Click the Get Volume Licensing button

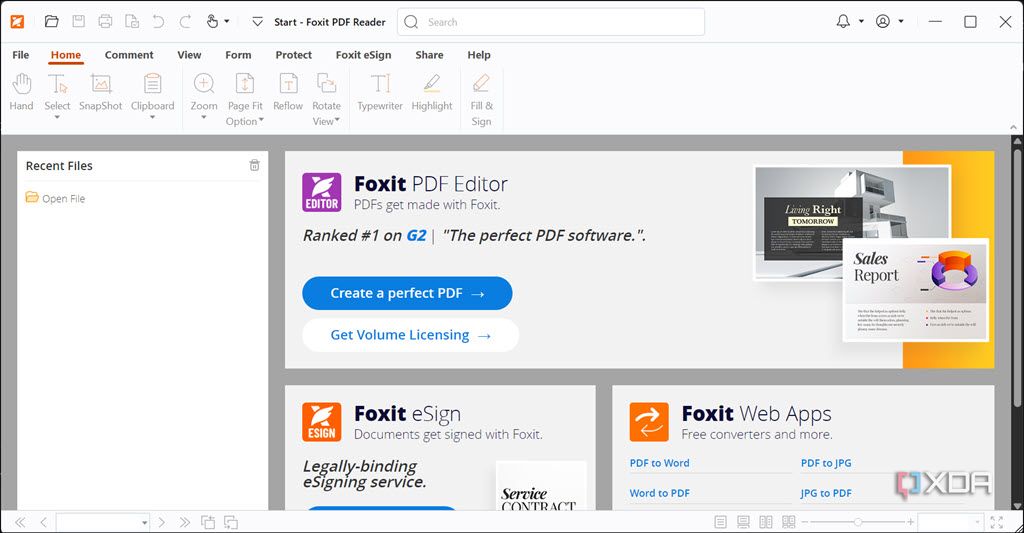(x=411, y=335)
